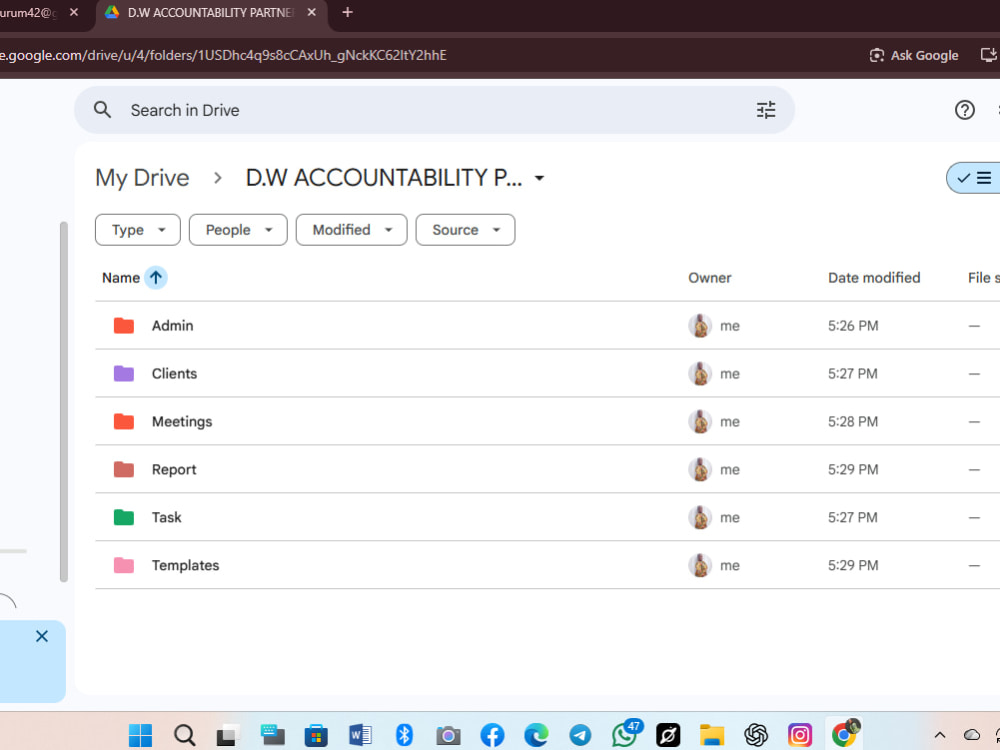This screenshot has width=1000, height=750.
Task: Click the install app icon in address bar
Action: 988,55
